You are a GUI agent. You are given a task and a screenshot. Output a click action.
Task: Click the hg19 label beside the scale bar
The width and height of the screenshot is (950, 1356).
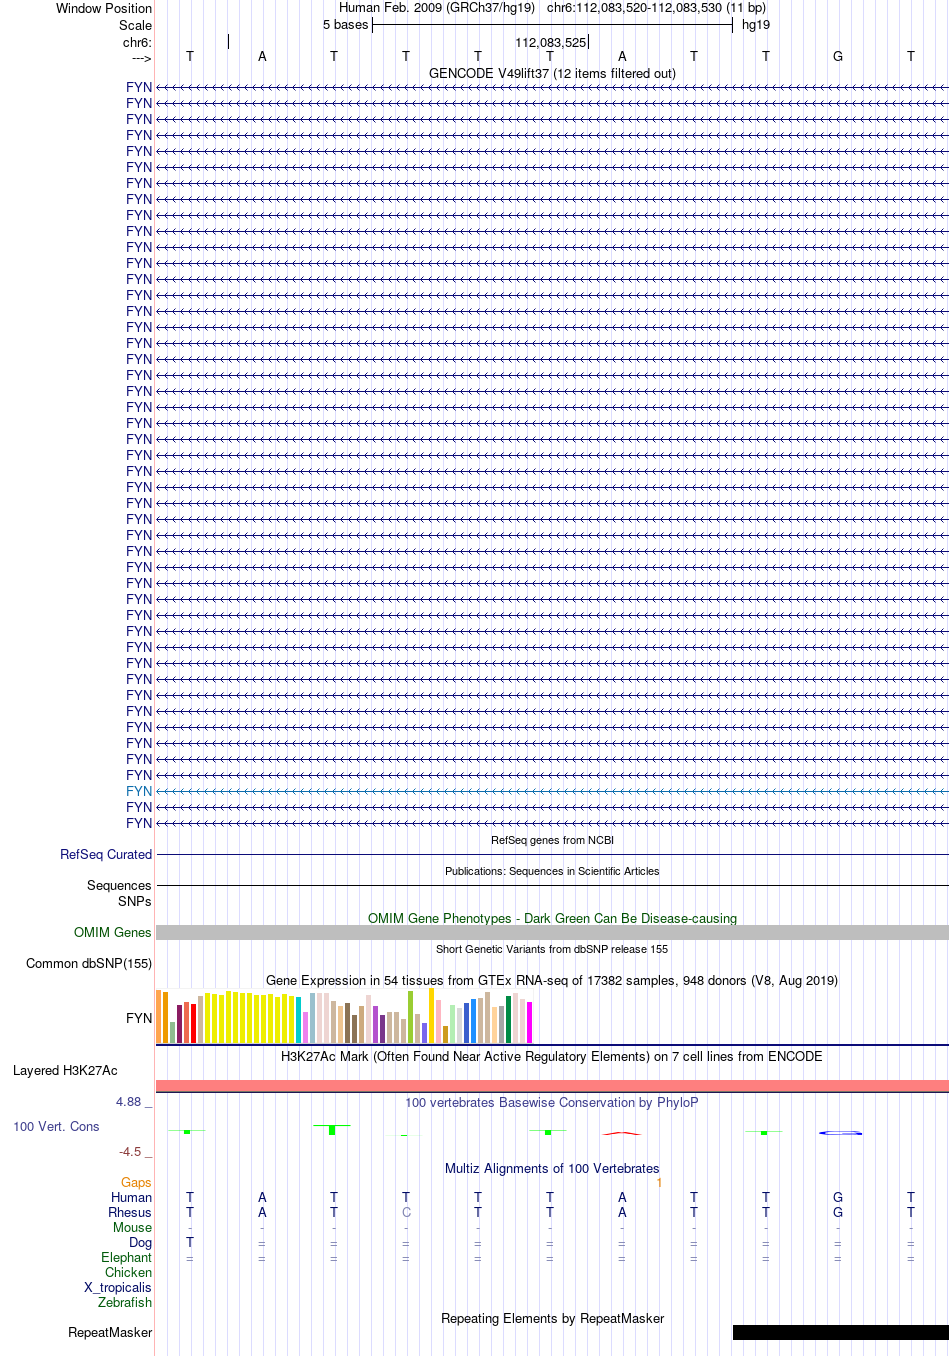(756, 25)
